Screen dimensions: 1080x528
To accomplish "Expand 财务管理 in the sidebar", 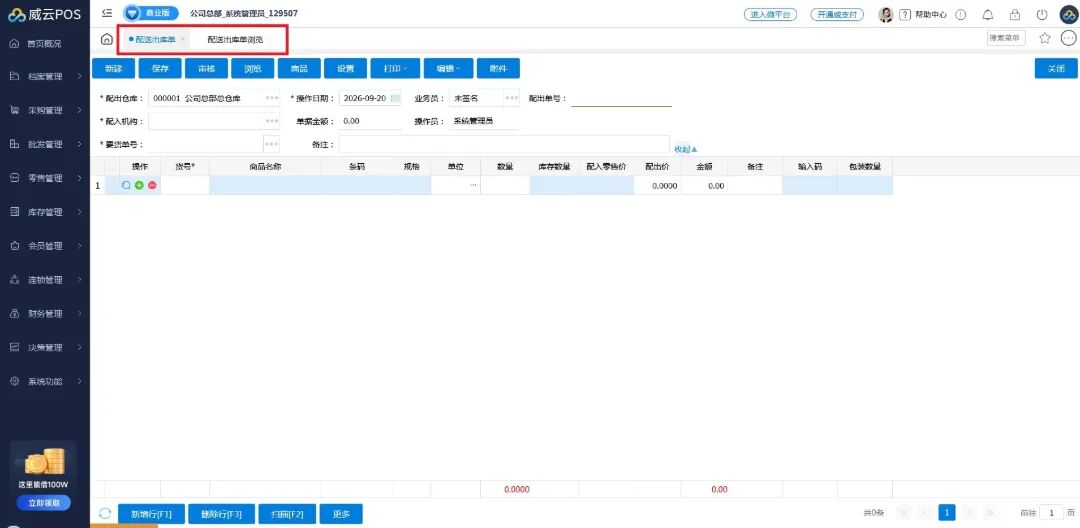I will point(45,314).
